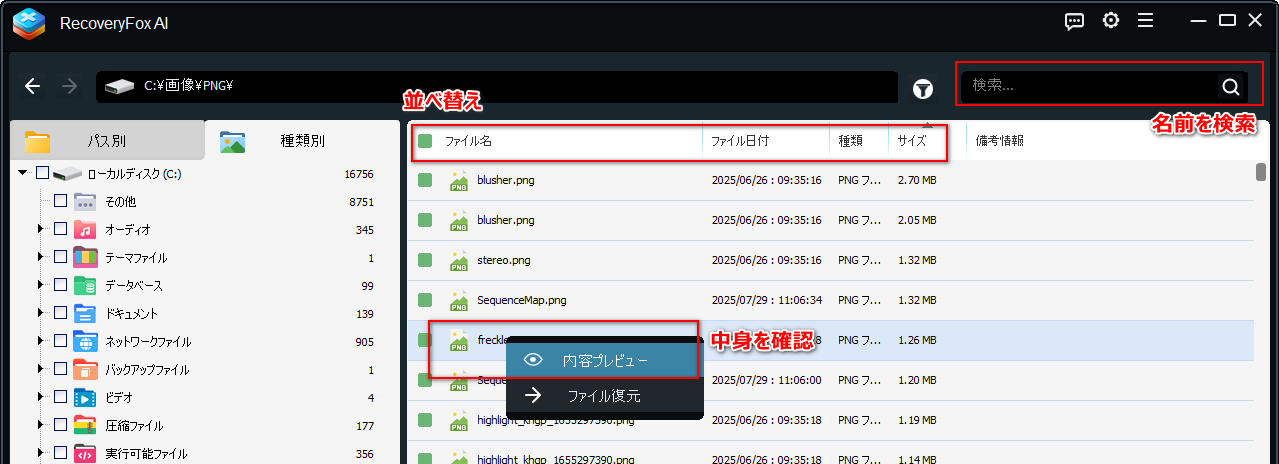Click the stereo.png file icon
Screen dimensions: 1279x464
459,260
